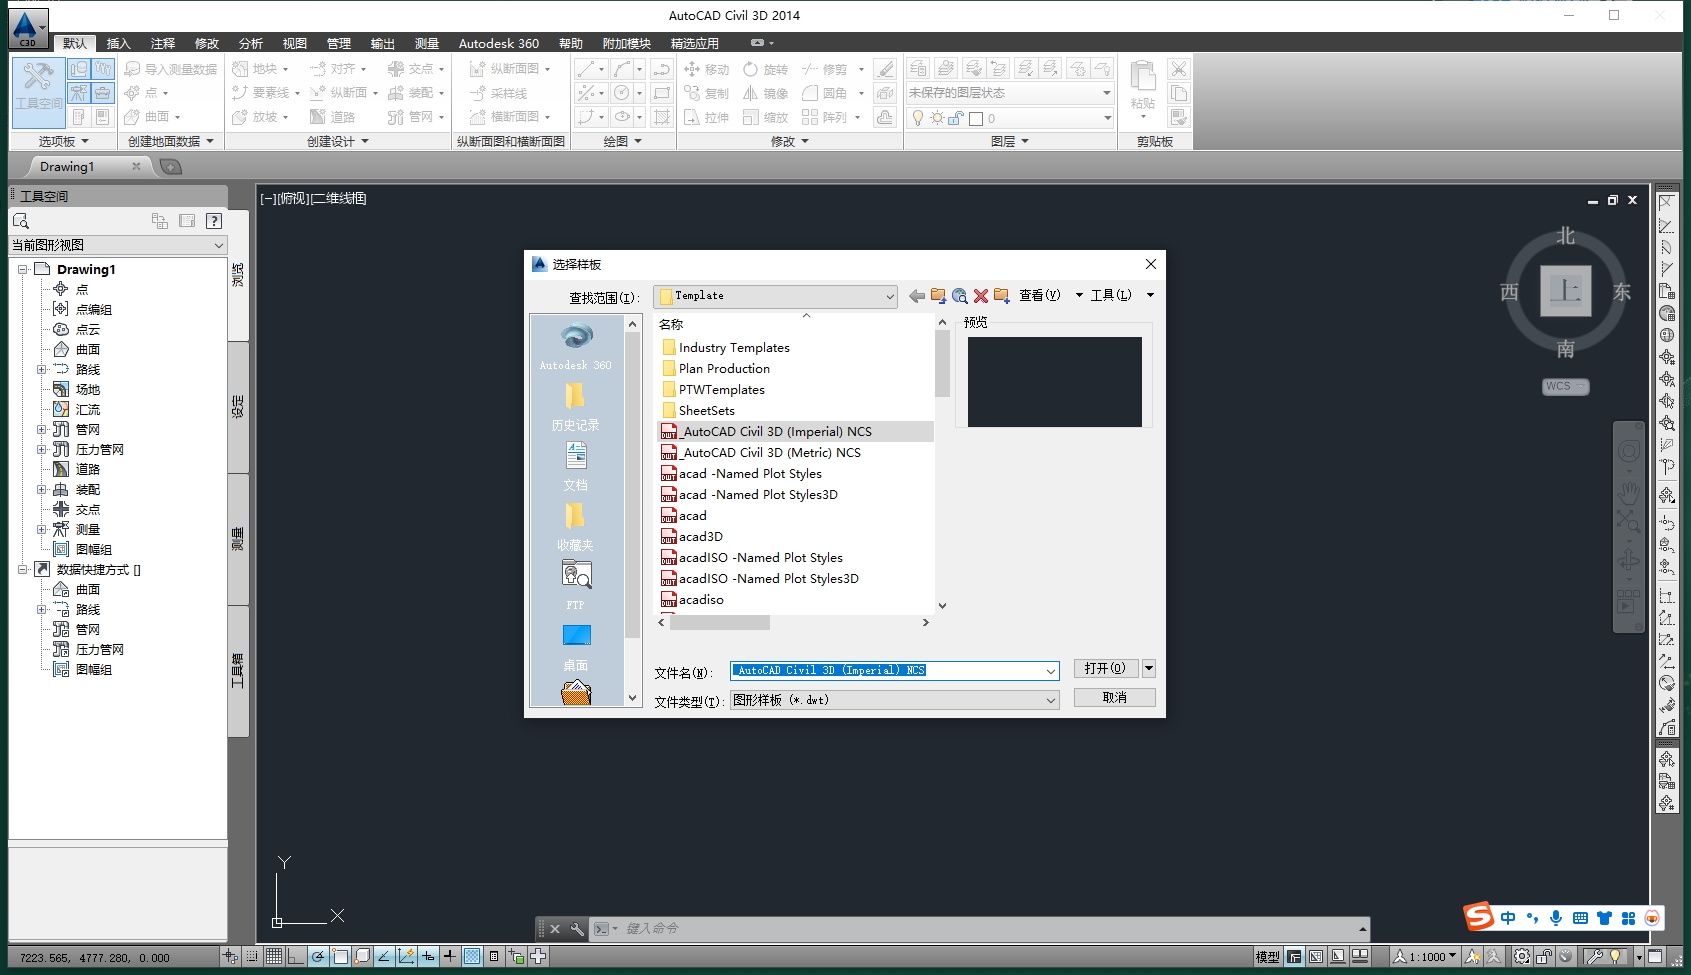The image size is (1691, 975).
Task: Open the Autodesk 360 ribbon tab
Action: coord(498,43)
